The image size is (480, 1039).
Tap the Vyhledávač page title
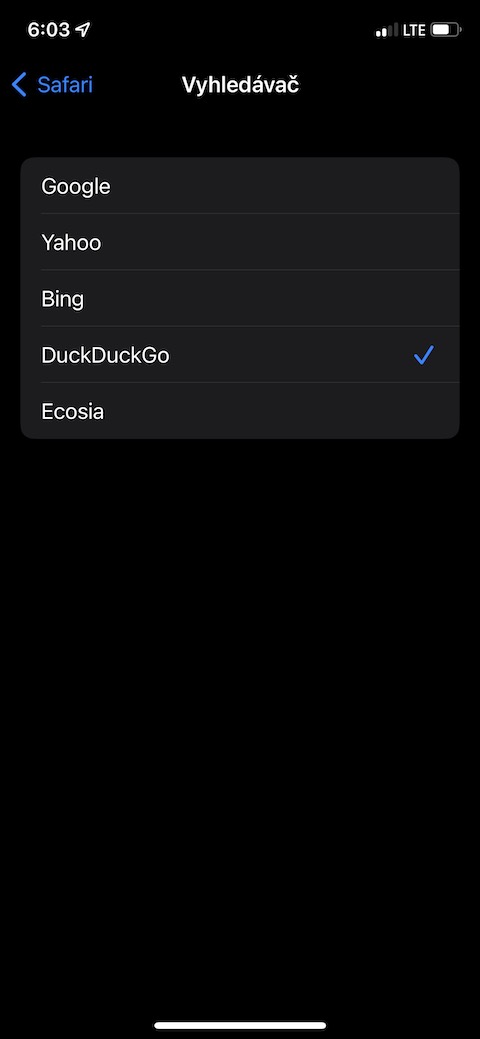click(x=240, y=85)
